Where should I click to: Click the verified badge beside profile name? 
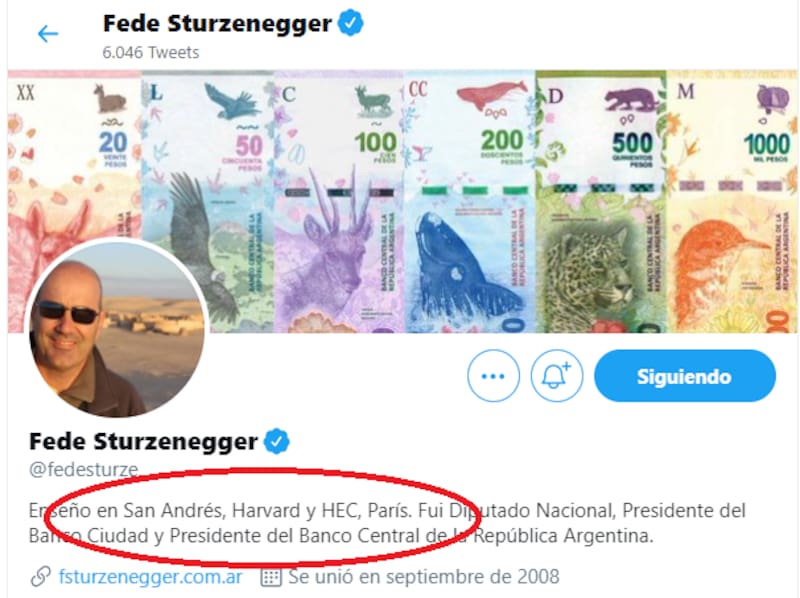pyautogui.click(x=277, y=441)
